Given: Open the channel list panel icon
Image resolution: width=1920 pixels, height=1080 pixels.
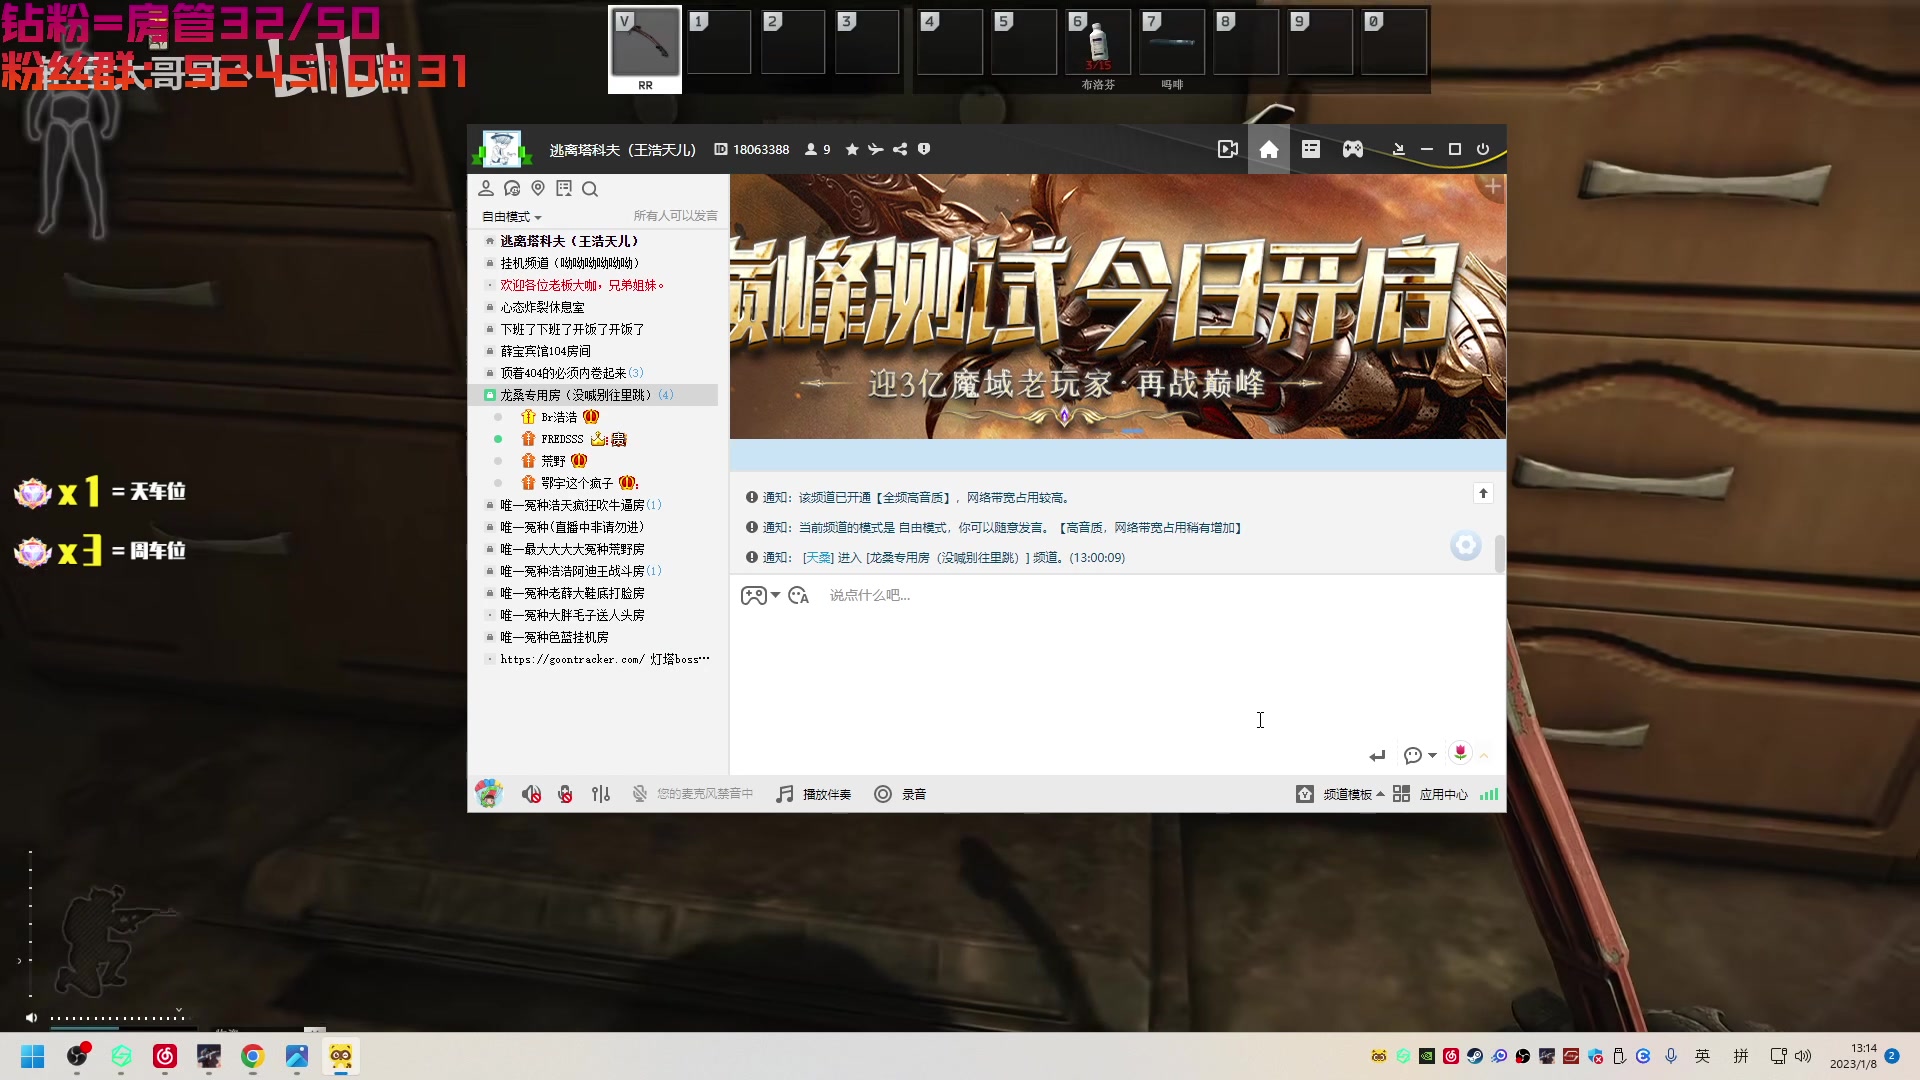Looking at the screenshot, I should tap(1311, 149).
